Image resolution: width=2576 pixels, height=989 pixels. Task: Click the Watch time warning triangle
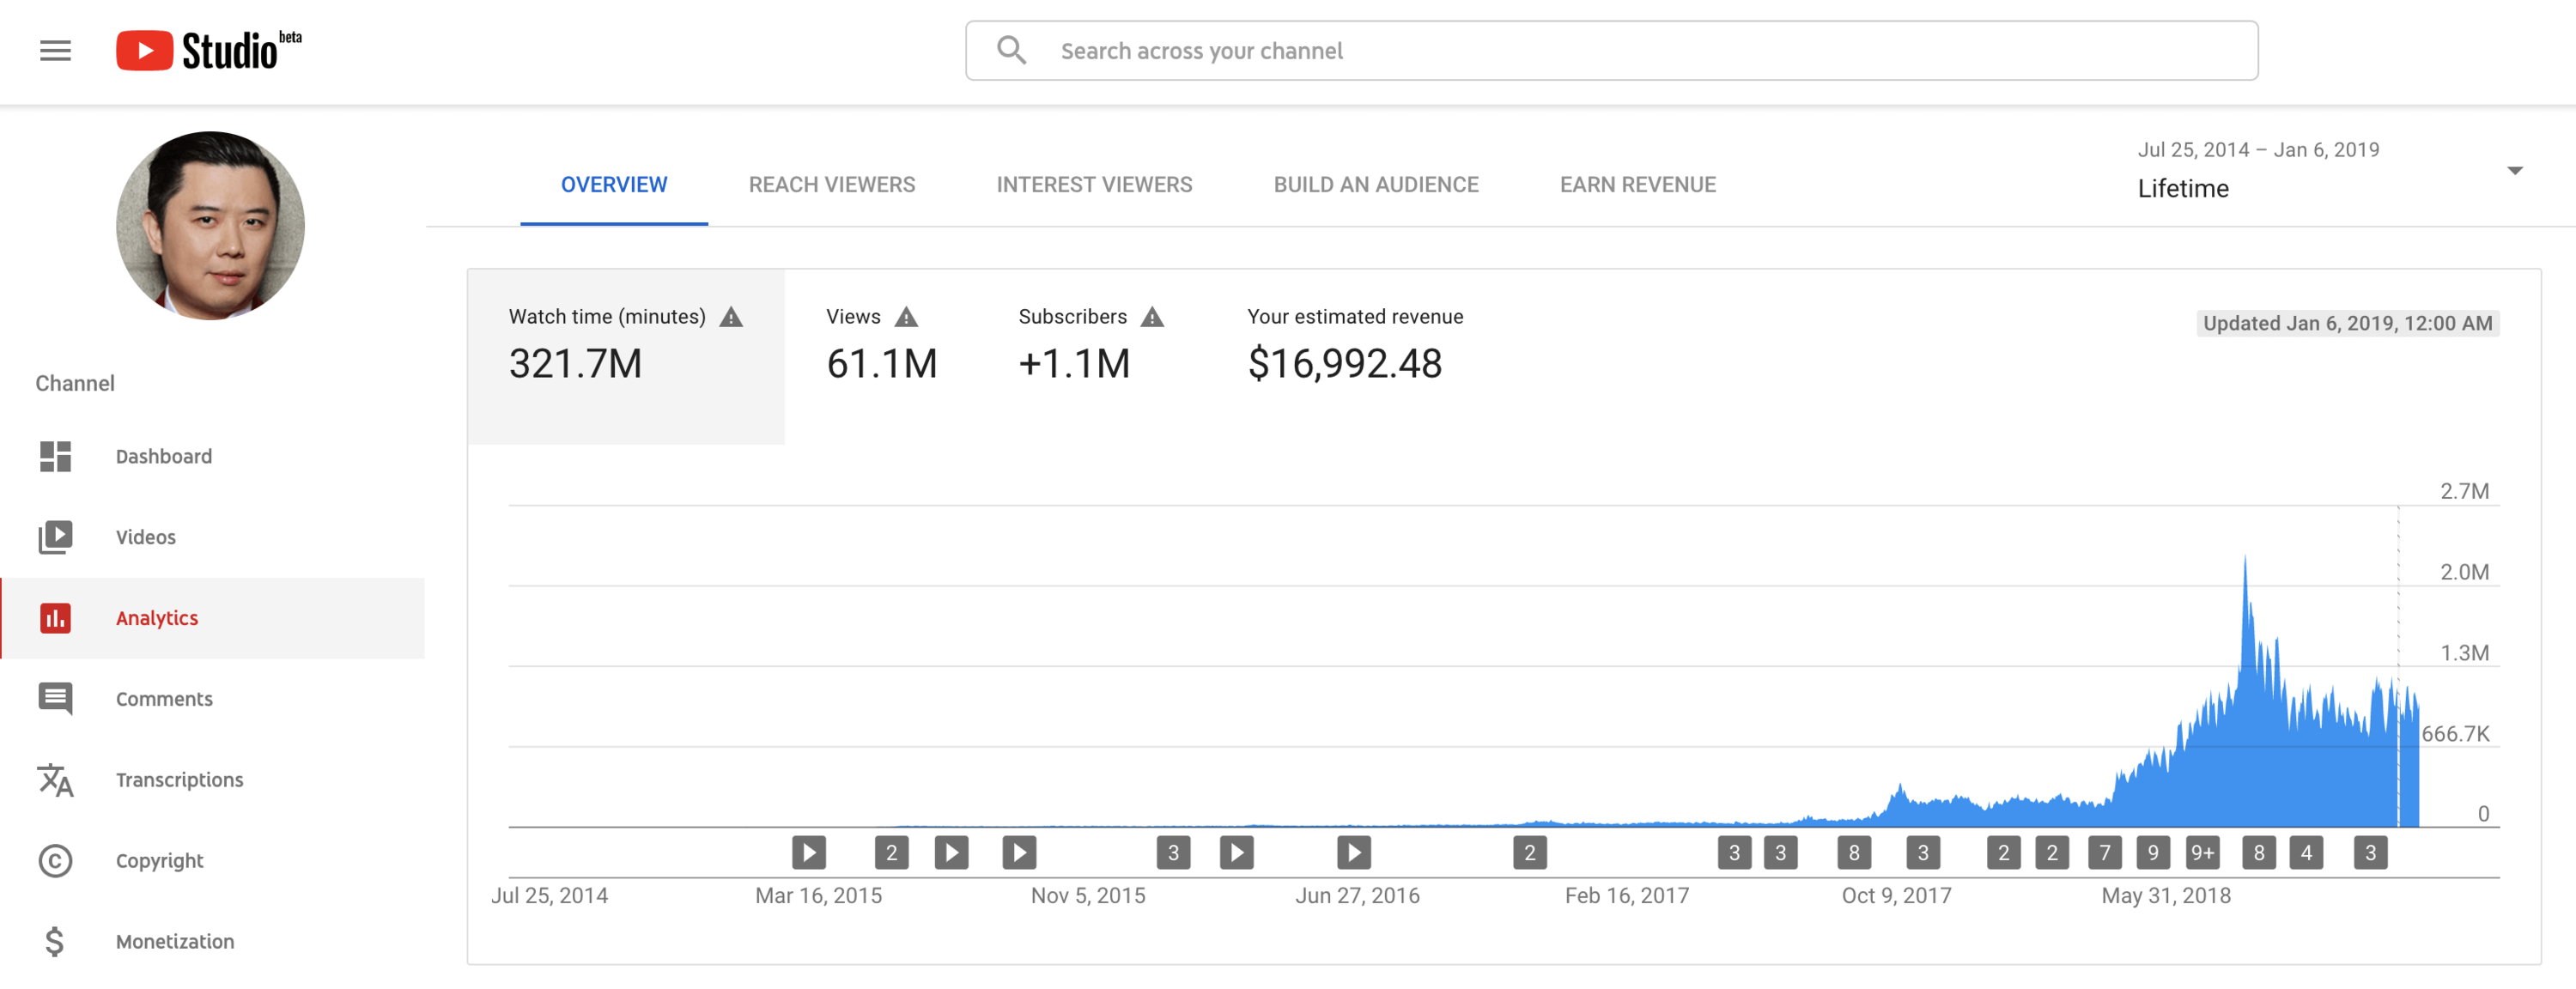pyautogui.click(x=731, y=317)
